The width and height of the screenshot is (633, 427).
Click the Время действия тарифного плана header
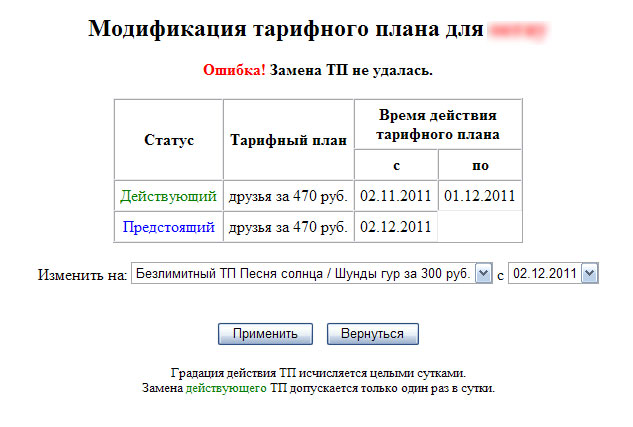[x=438, y=125]
